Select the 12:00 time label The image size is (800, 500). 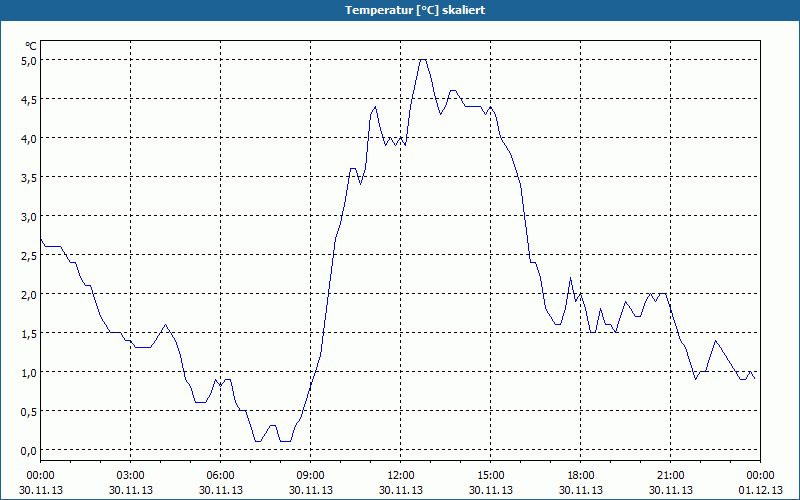[401, 476]
